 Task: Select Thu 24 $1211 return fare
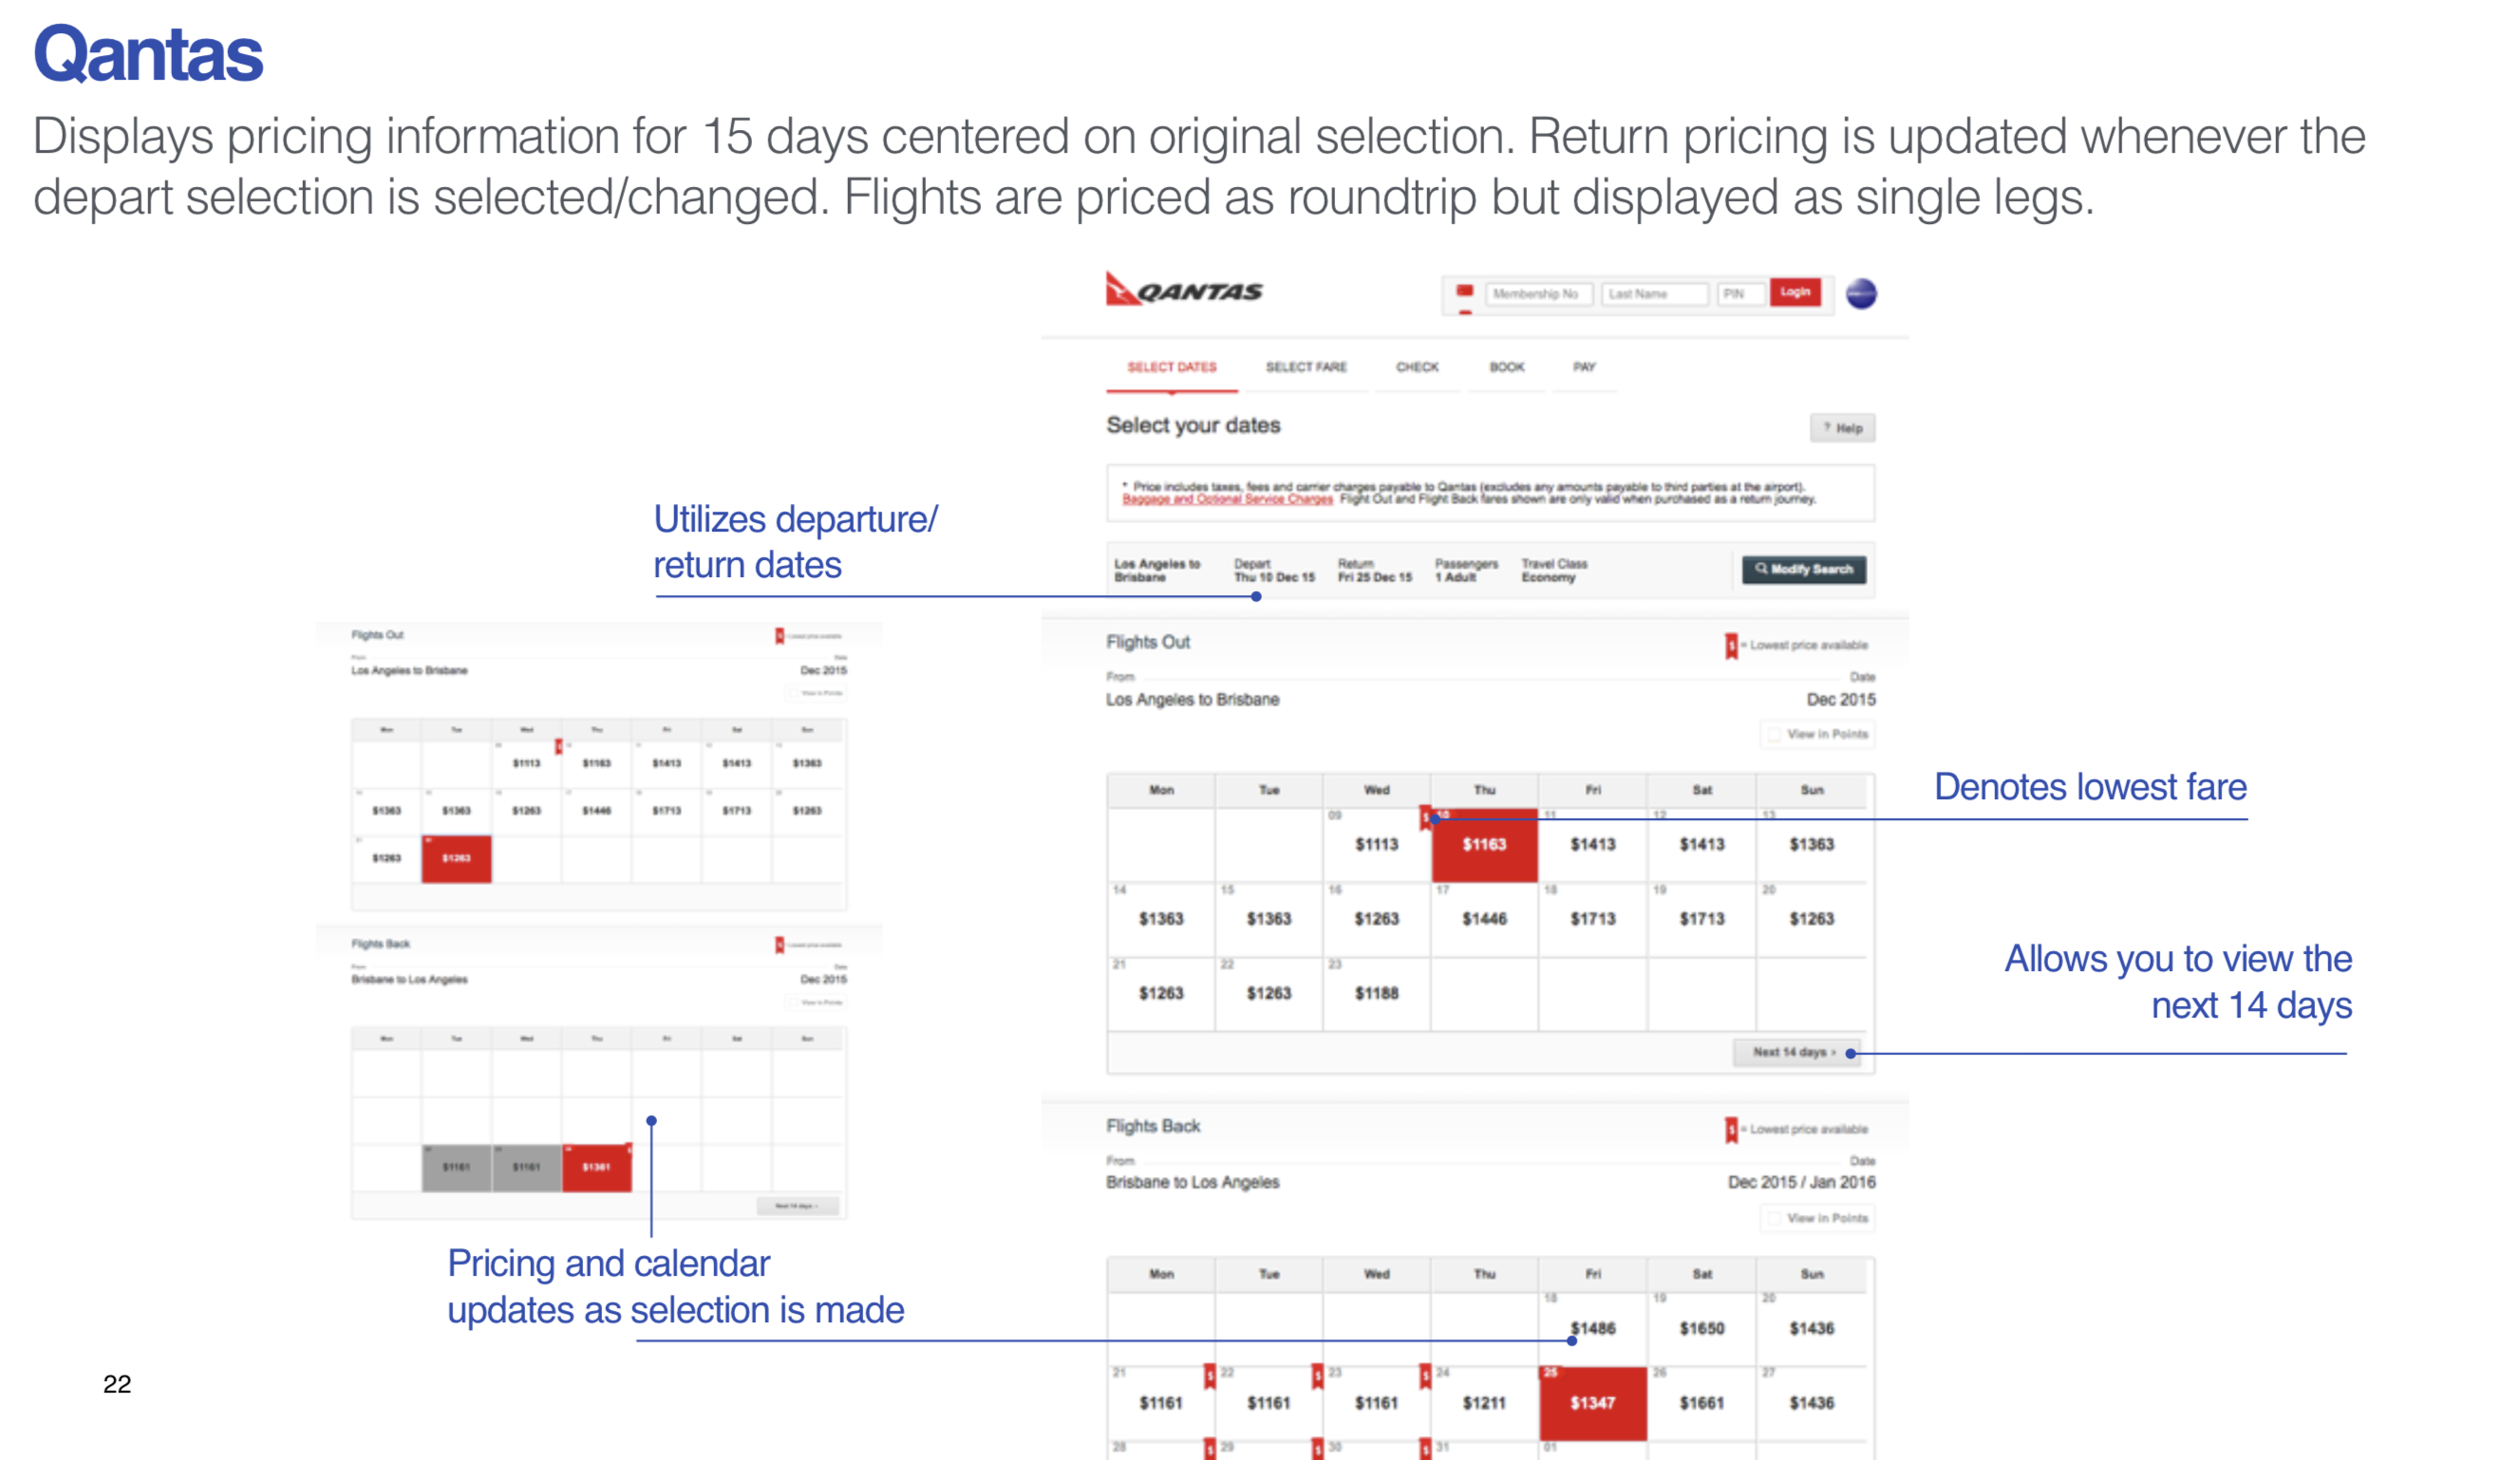click(x=1484, y=1404)
